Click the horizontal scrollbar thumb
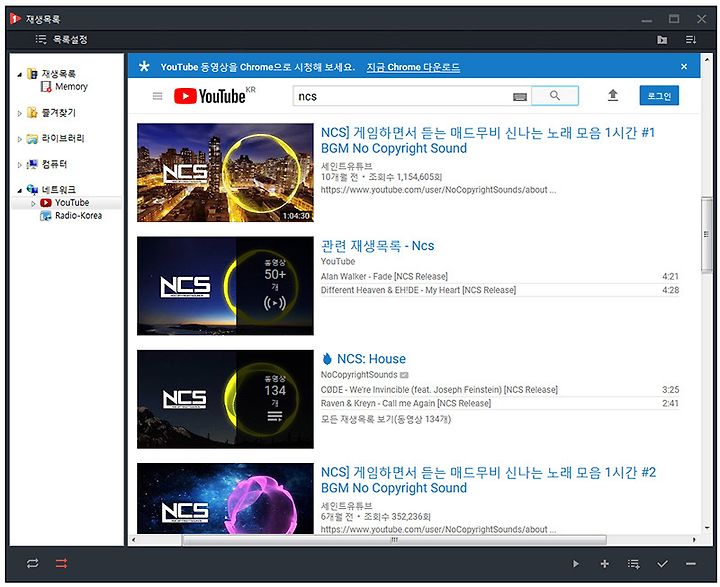This screenshot has height=587, width=720. (394, 540)
